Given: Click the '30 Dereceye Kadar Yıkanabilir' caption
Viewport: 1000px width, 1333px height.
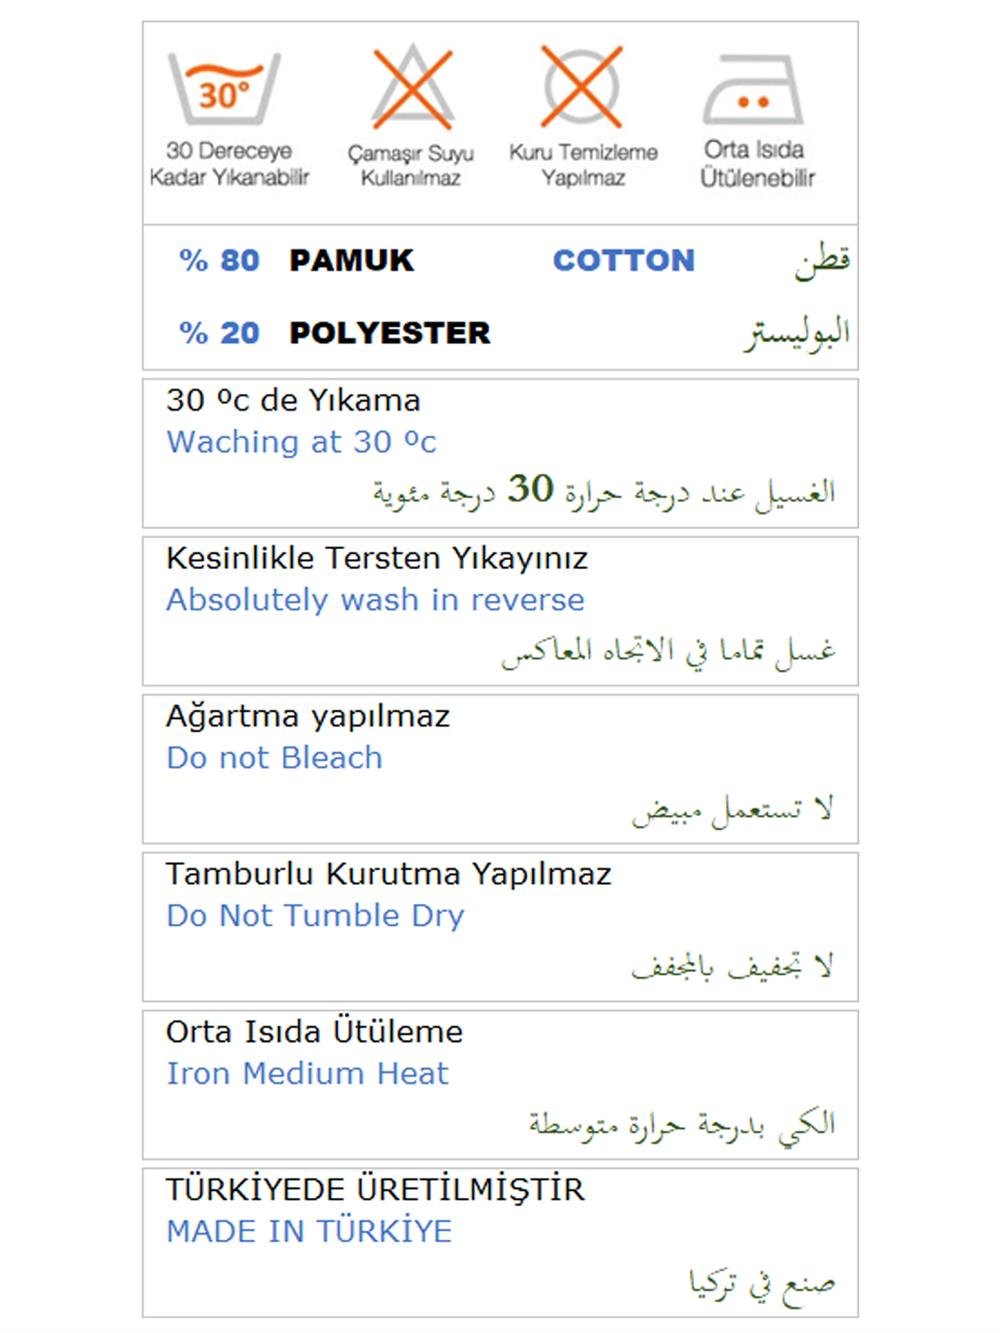Looking at the screenshot, I should pyautogui.click(x=229, y=164).
